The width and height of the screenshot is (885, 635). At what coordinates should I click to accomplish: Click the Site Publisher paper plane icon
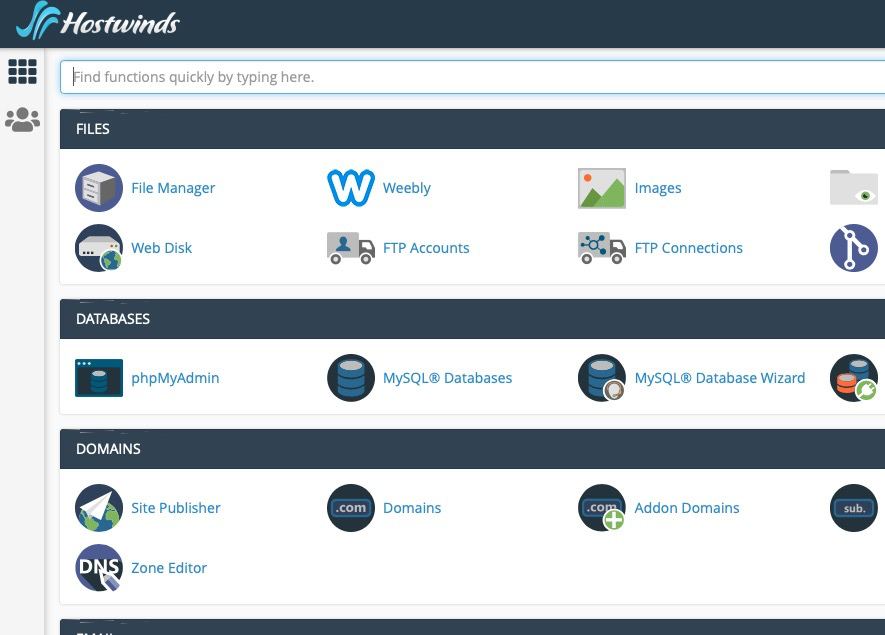point(99,508)
